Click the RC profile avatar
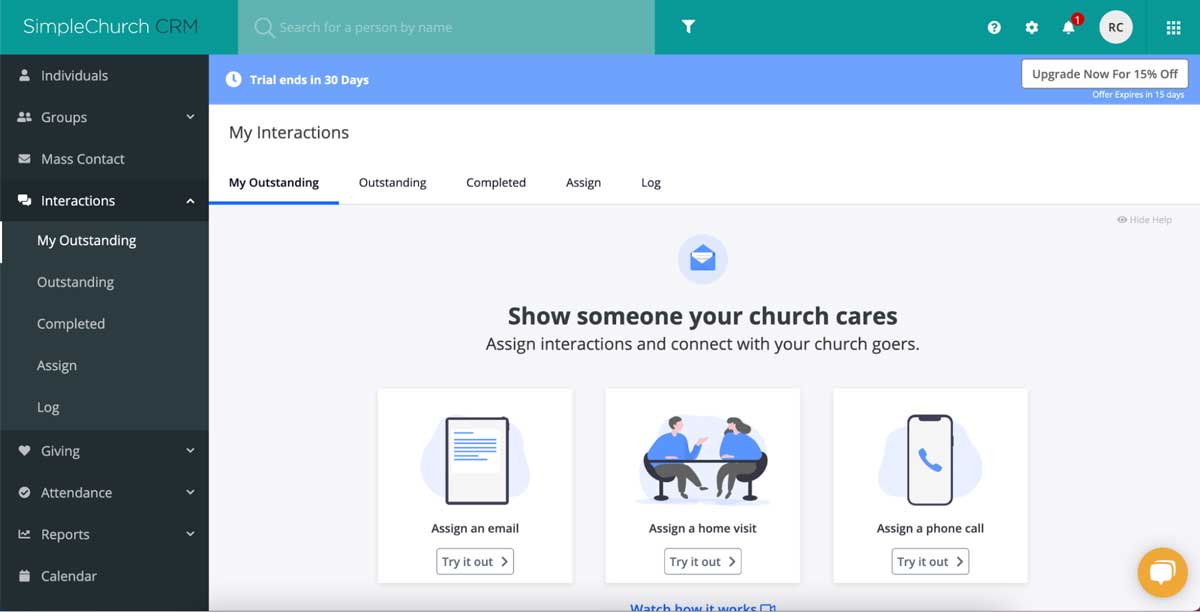The height and width of the screenshot is (612, 1200). point(1116,27)
